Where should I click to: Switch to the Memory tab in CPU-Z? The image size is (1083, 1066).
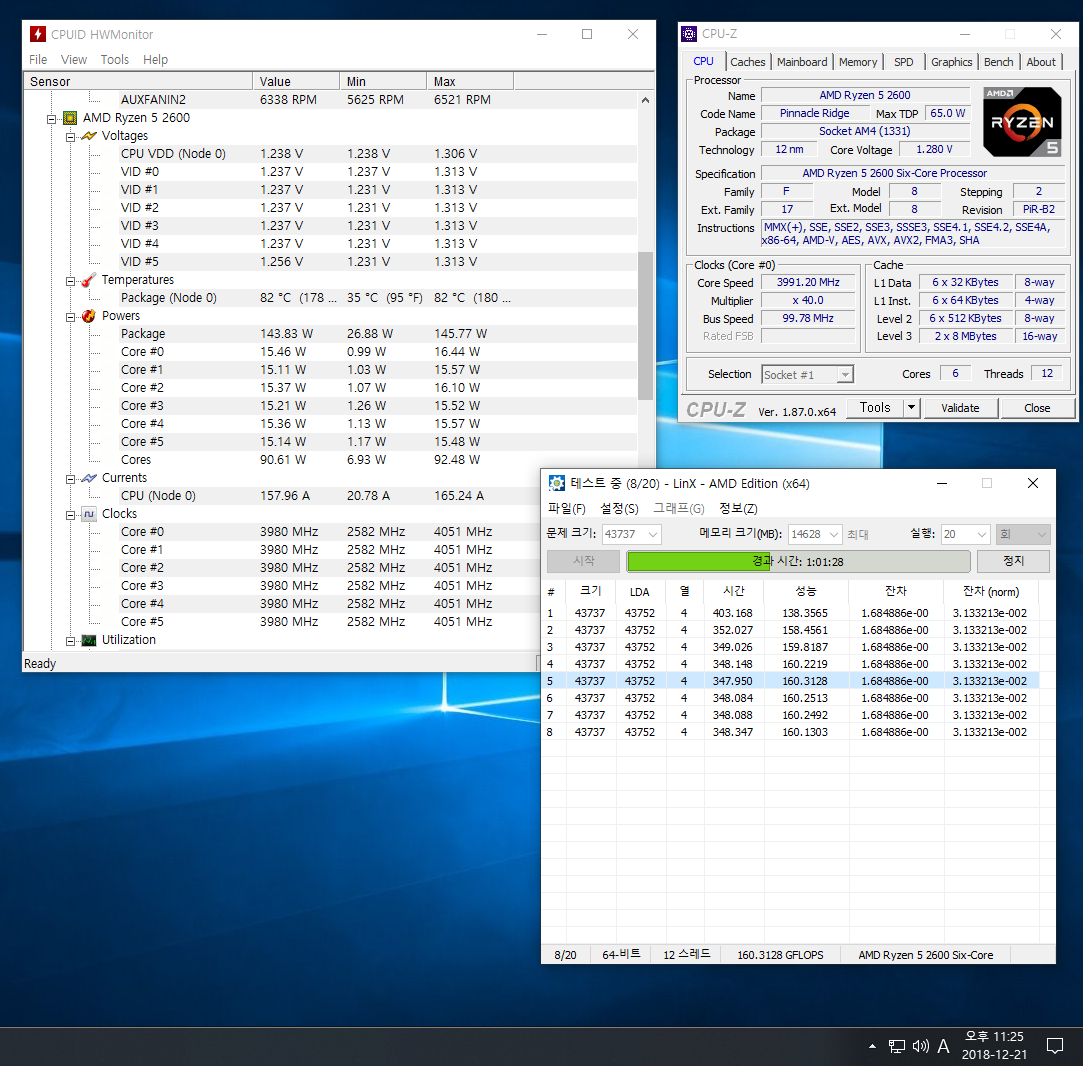pos(858,61)
